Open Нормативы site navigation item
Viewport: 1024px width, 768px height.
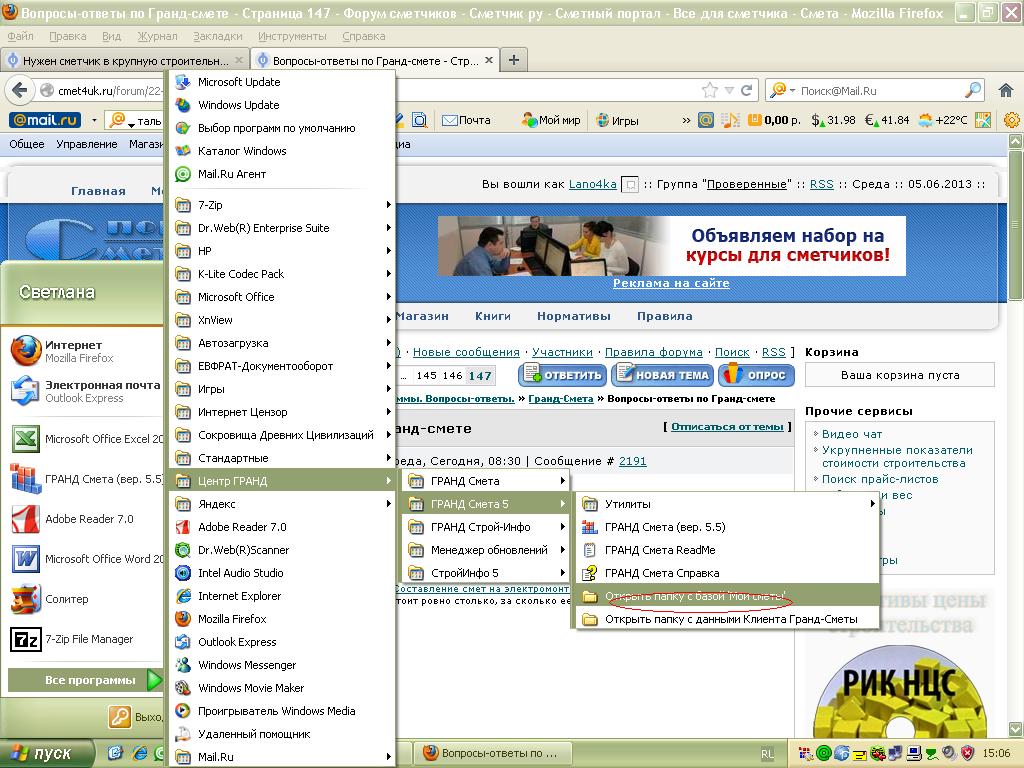(x=573, y=316)
